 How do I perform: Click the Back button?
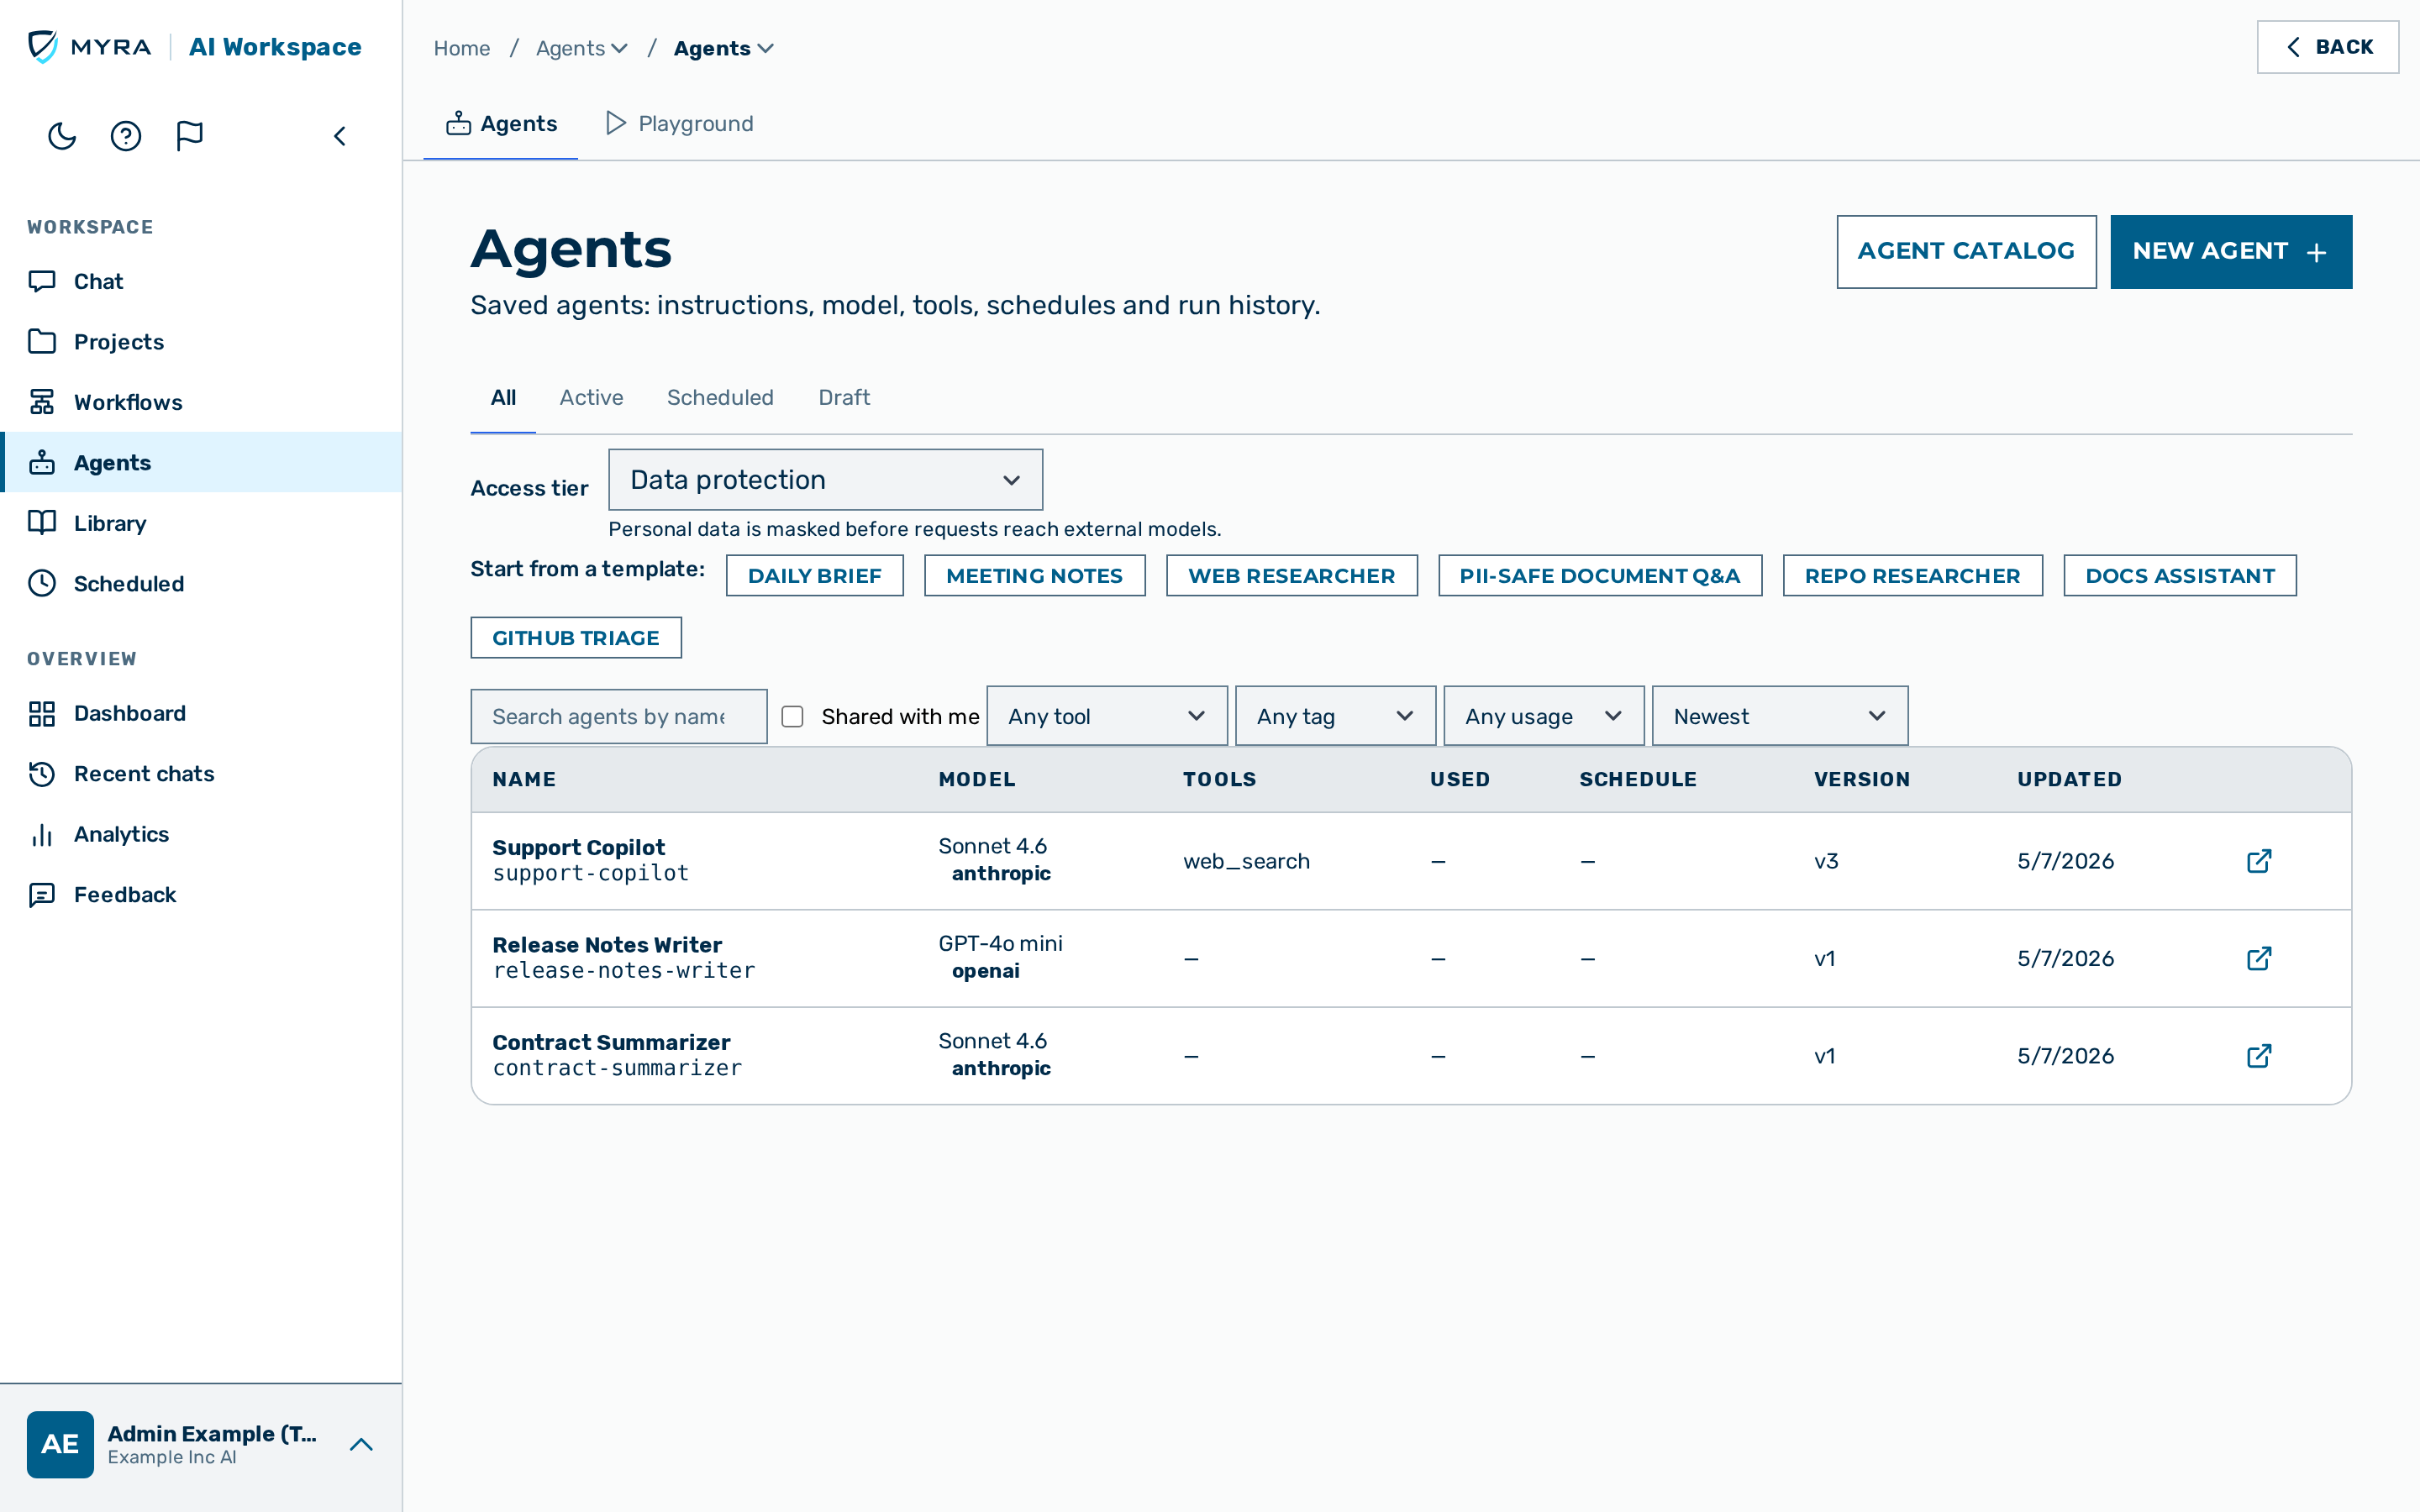click(2327, 47)
